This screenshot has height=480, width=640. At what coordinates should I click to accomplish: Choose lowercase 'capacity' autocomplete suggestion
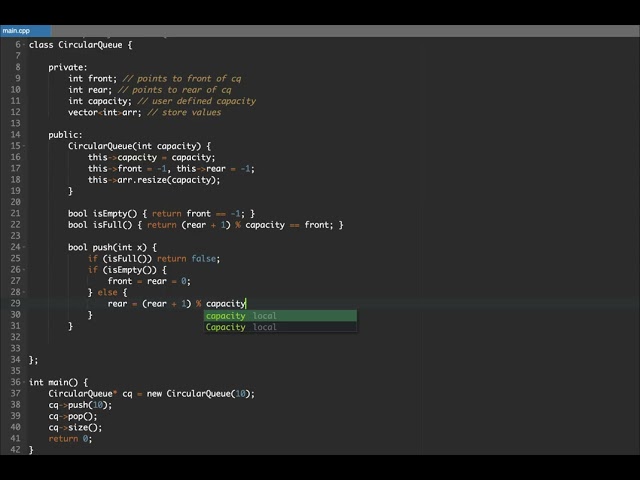pos(280,316)
